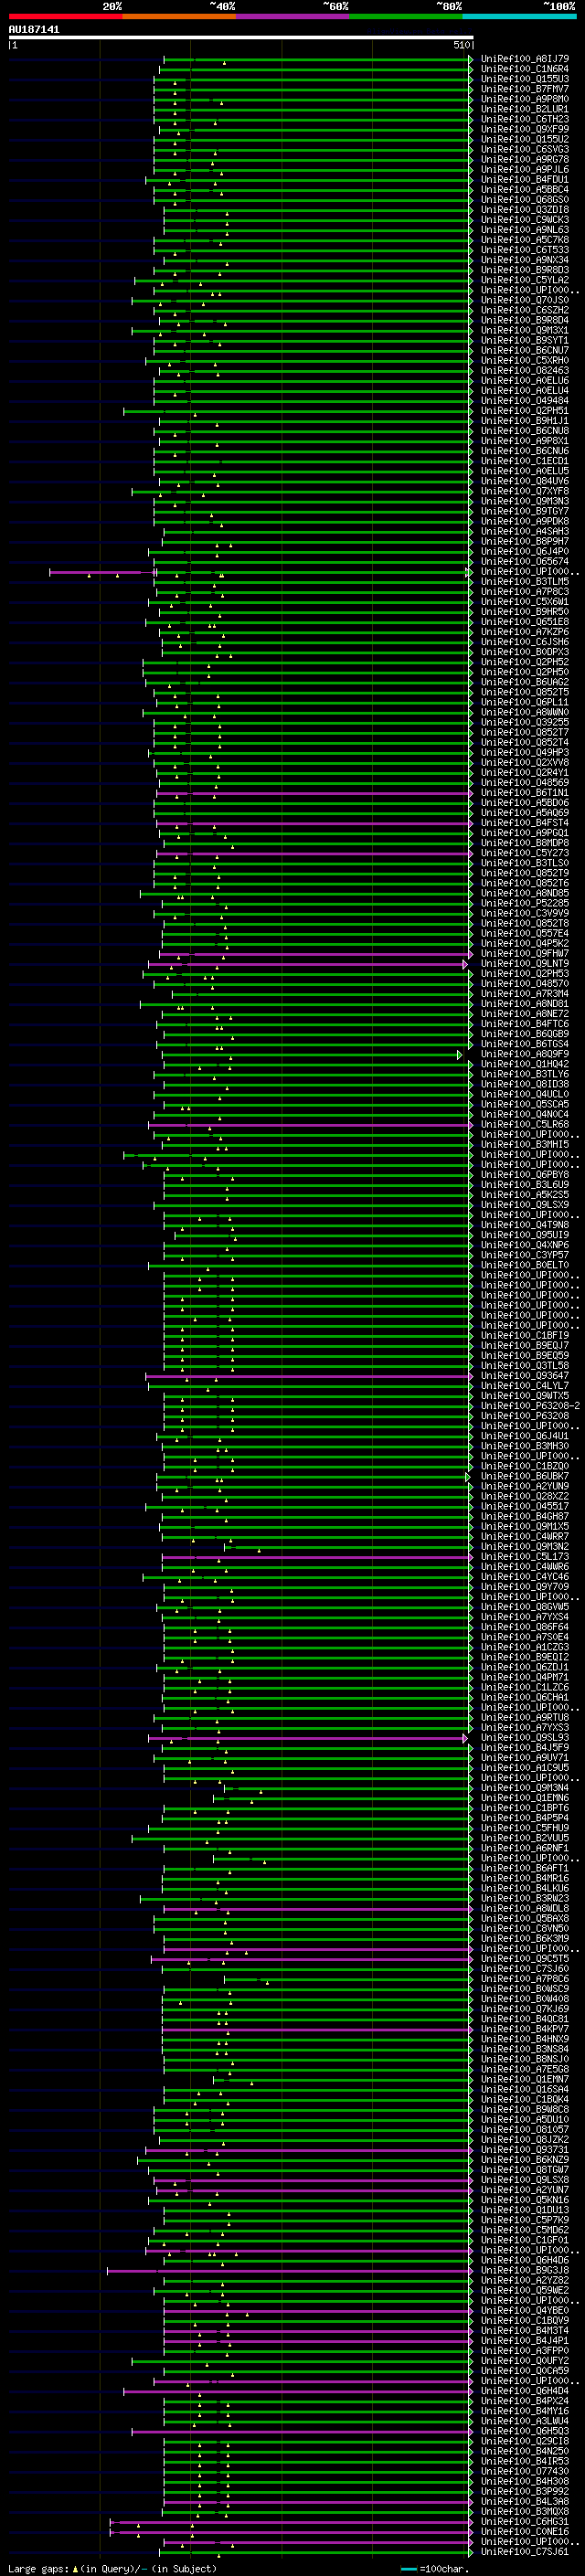Open hit UniRef100_A8IJ79
This screenshot has height=2576, width=585.
[x=524, y=59]
